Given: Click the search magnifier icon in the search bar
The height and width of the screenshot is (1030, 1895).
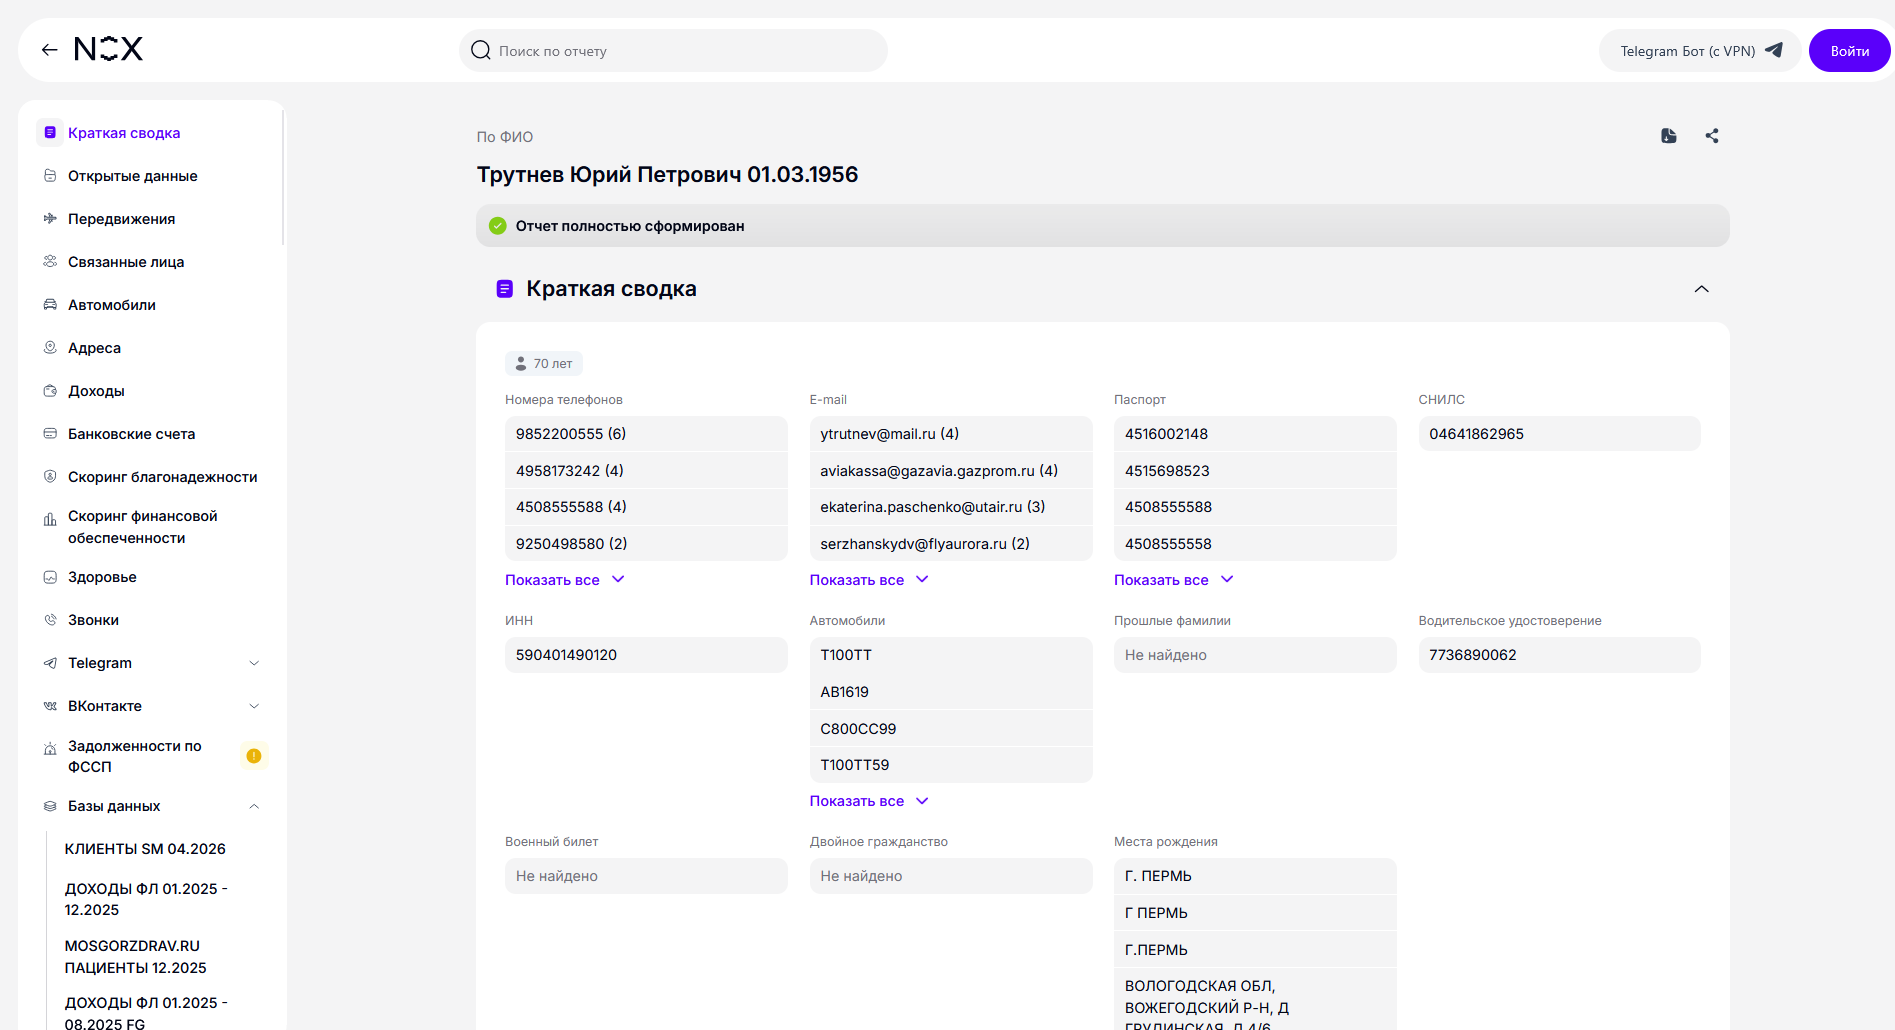Looking at the screenshot, I should [x=481, y=50].
